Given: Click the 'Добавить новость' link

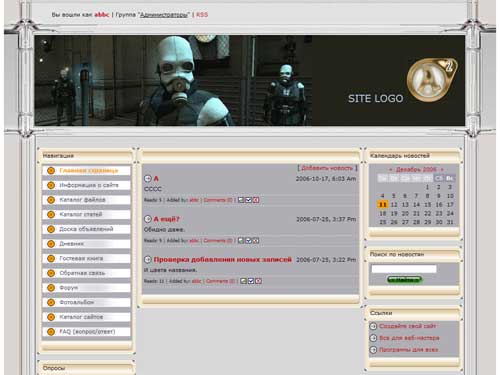Looking at the screenshot, I should 327,168.
